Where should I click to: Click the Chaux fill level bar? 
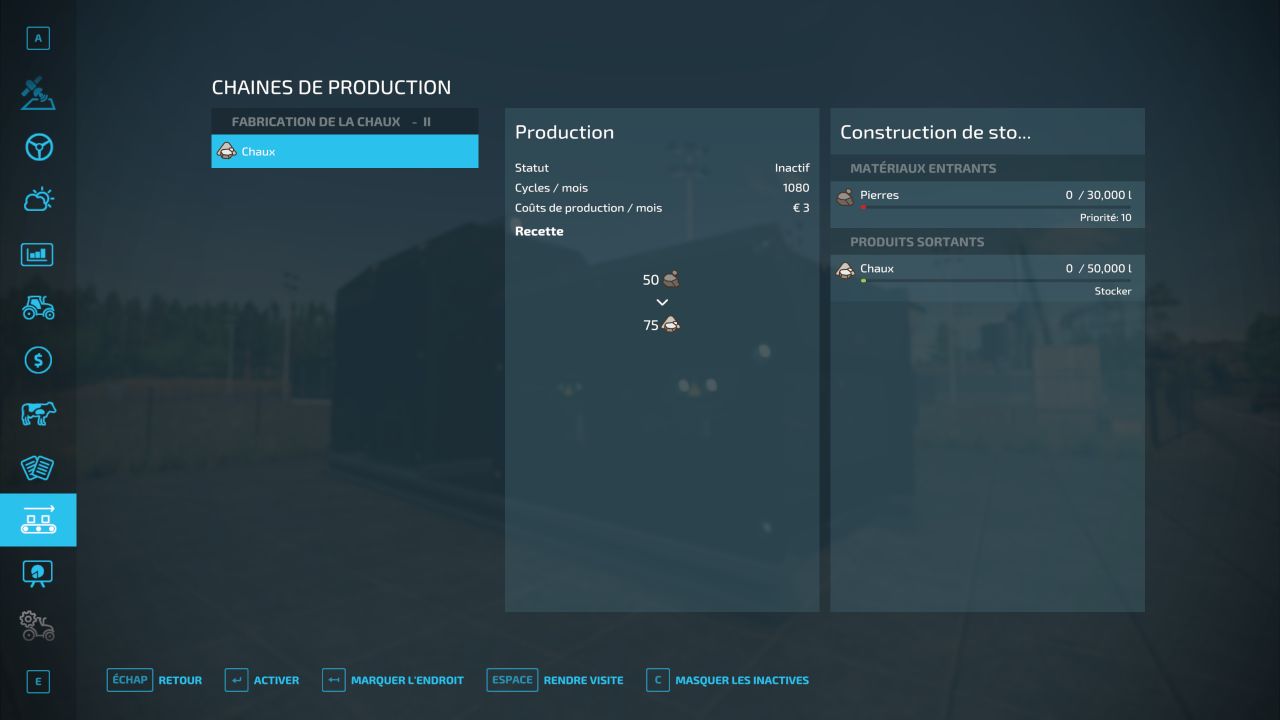pyautogui.click(x=996, y=281)
